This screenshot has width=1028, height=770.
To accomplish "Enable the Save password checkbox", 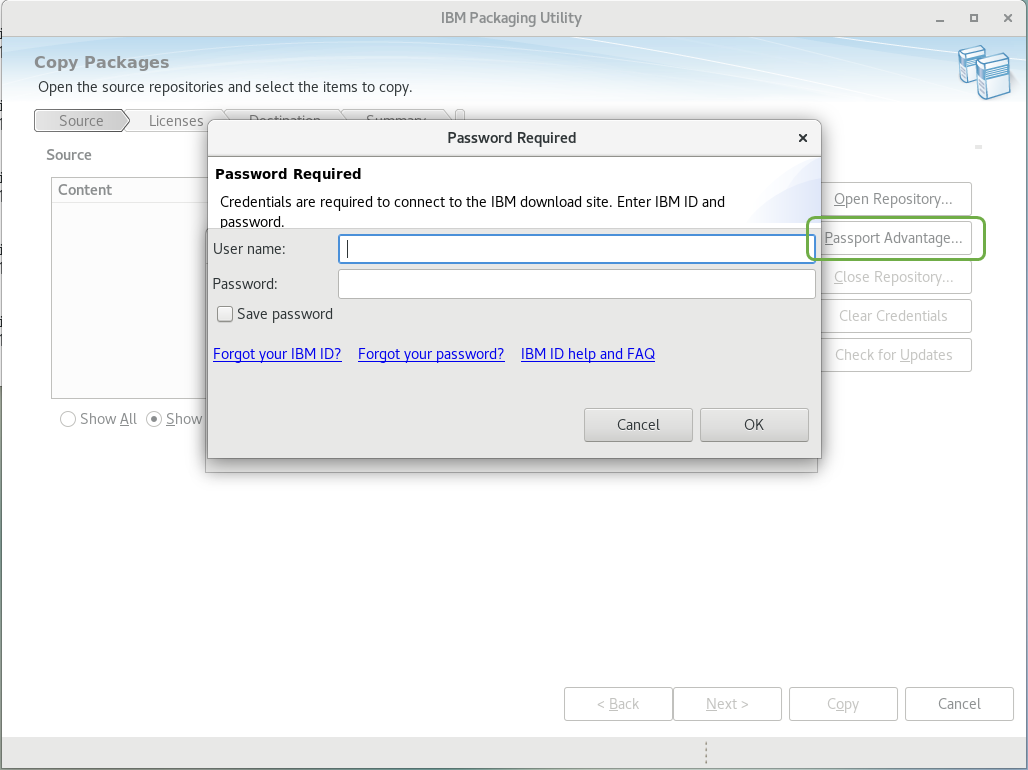I will (225, 314).
